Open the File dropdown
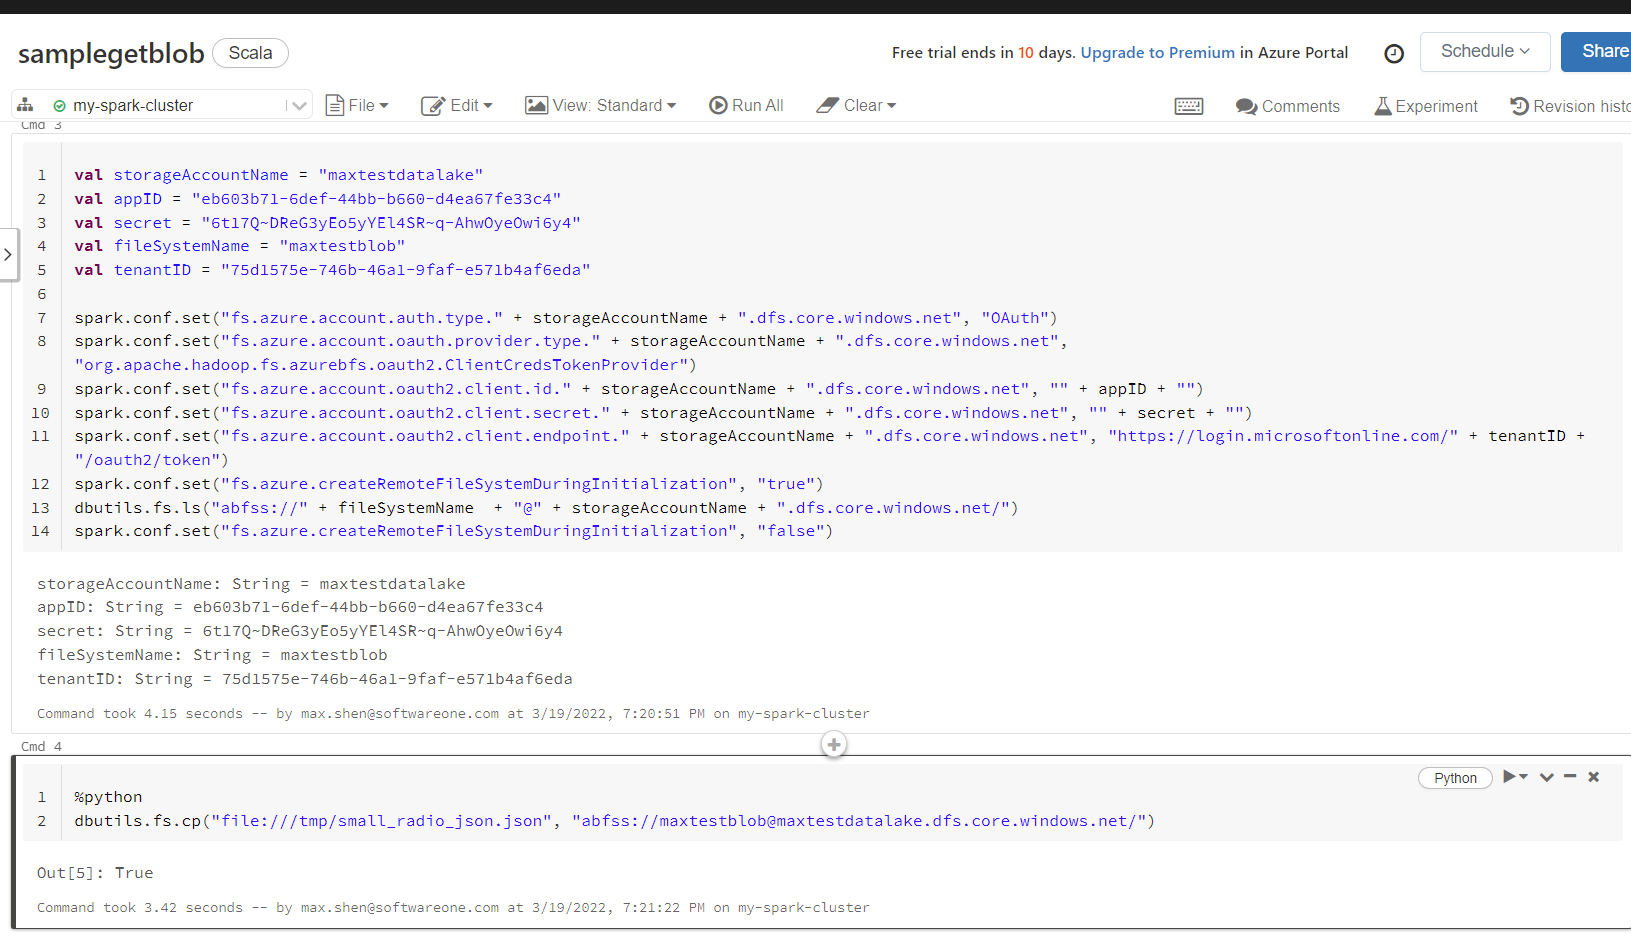Image resolution: width=1631 pixels, height=938 pixels. [357, 105]
